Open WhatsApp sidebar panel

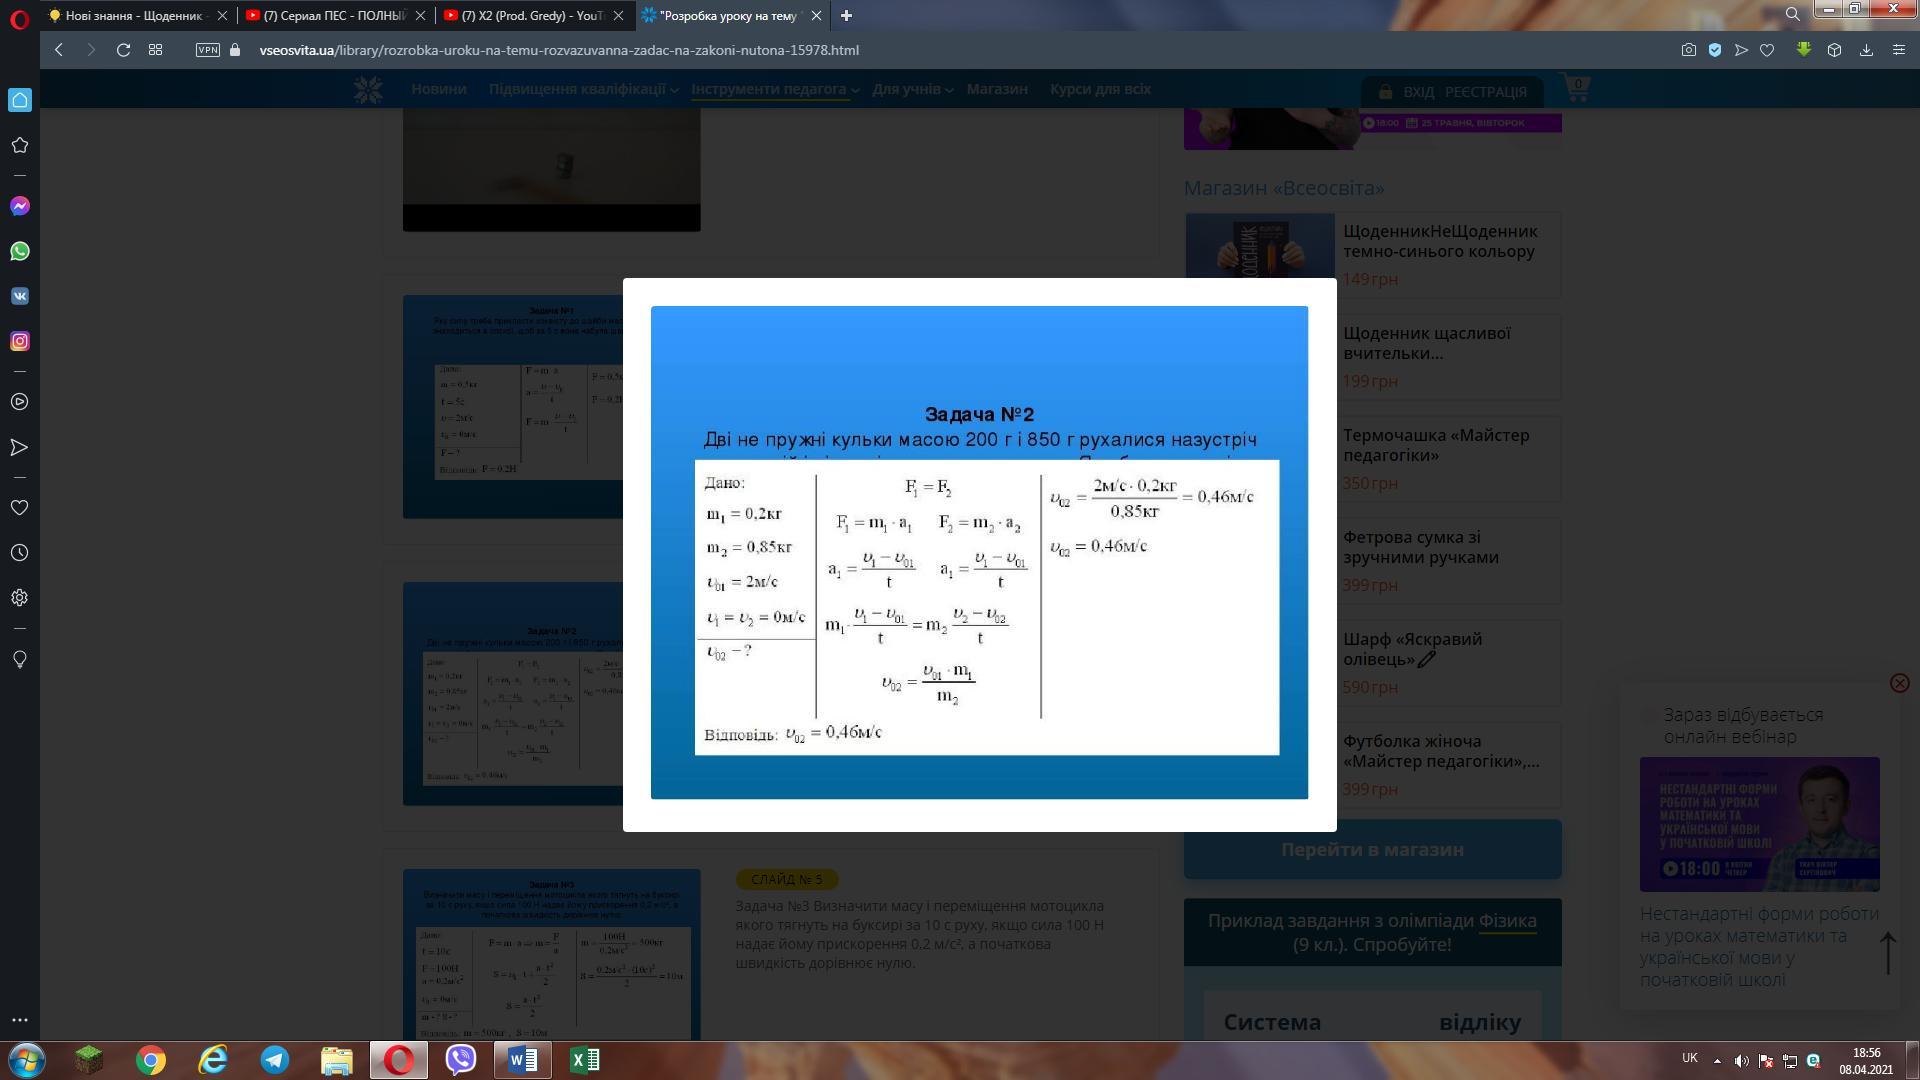coord(19,251)
